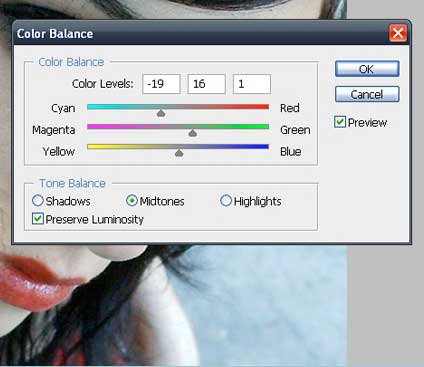Close the Color Balance dialog window
This screenshot has height=367, width=424.
point(398,33)
